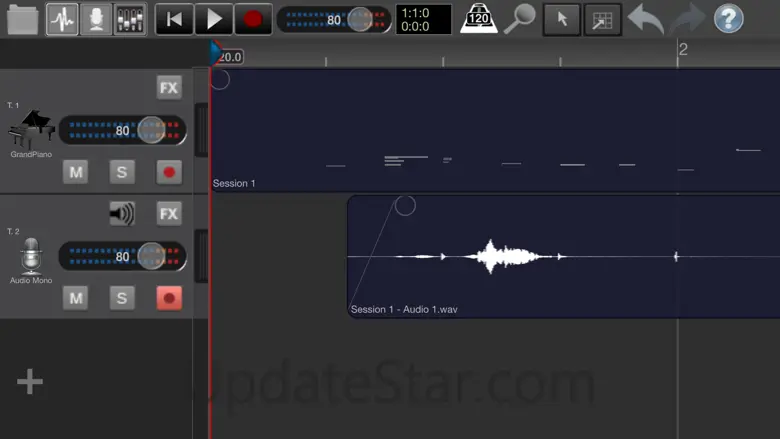This screenshot has height=439, width=780.
Task: Open FX for the Audio Mono track
Action: [x=169, y=214]
